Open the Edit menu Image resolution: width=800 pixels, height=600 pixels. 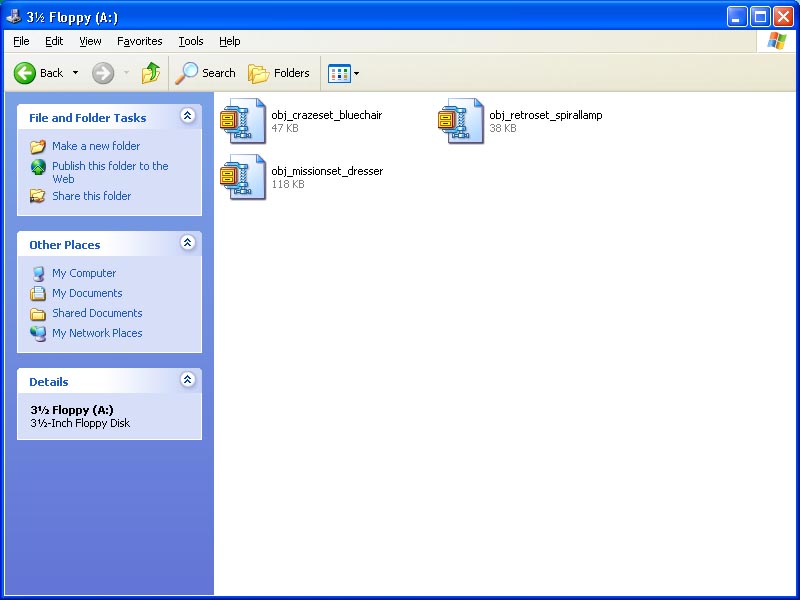click(x=54, y=41)
